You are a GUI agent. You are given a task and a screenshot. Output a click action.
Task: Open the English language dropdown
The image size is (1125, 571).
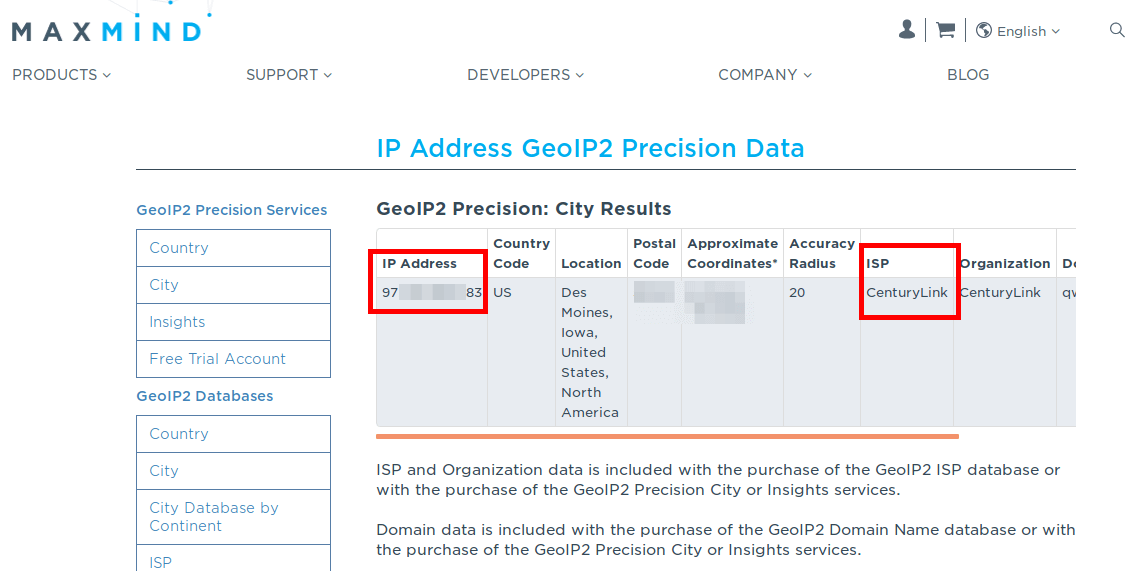click(1027, 31)
